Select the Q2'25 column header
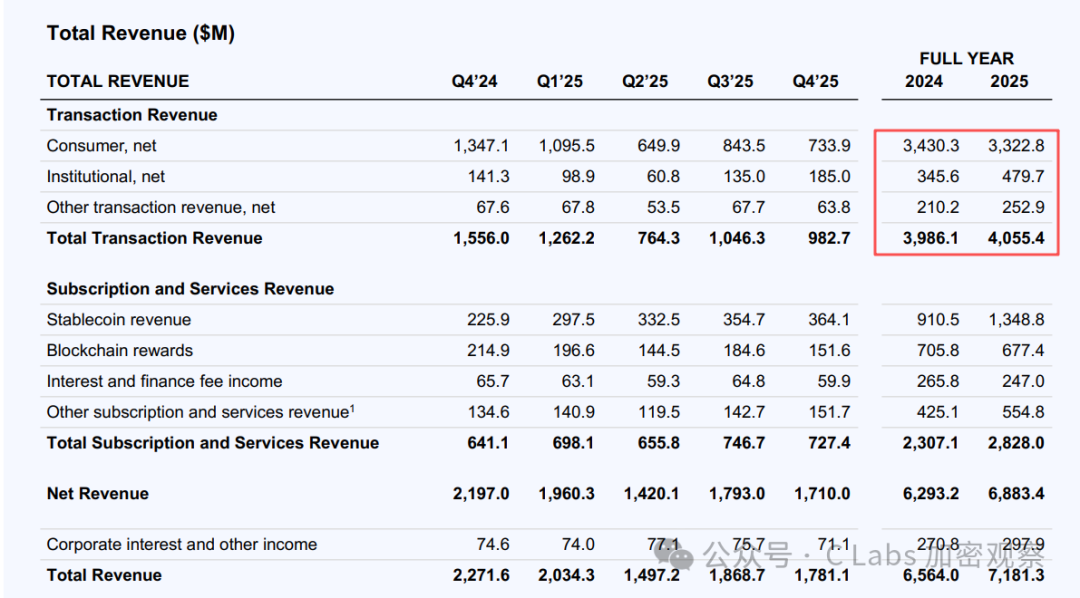Screen dimensions: 1080x598 [645, 82]
